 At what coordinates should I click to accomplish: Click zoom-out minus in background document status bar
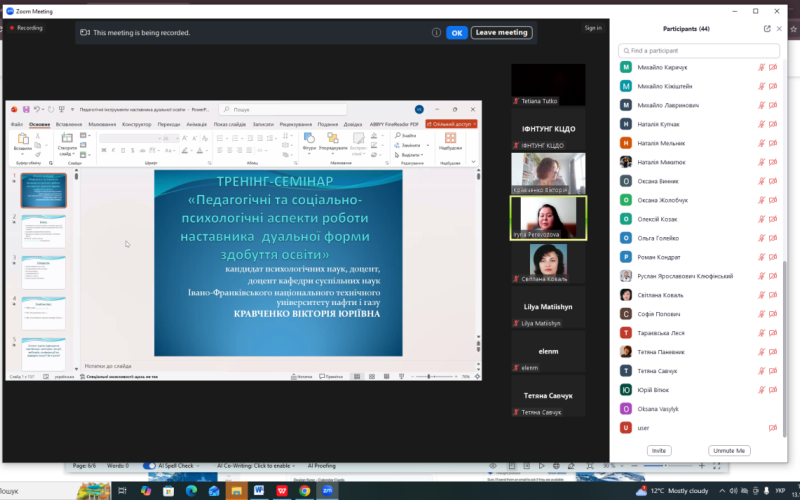click(x=634, y=466)
